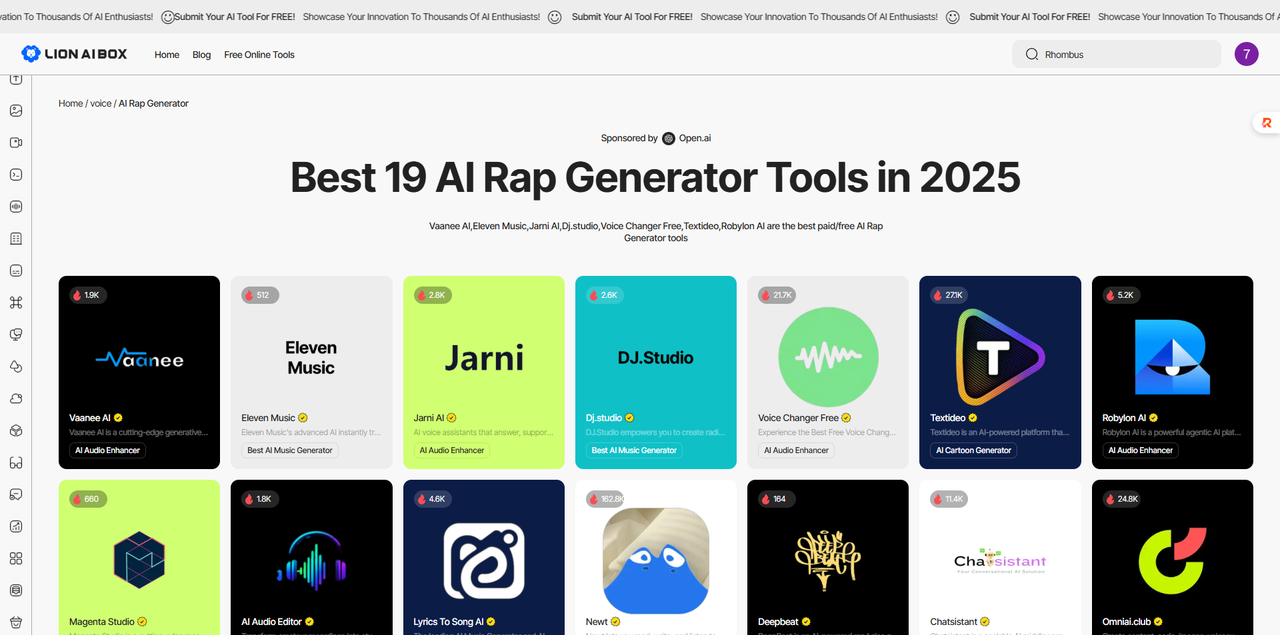The image size is (1280, 635).
Task: Open the building/business category in the sidebar
Action: [16, 239]
